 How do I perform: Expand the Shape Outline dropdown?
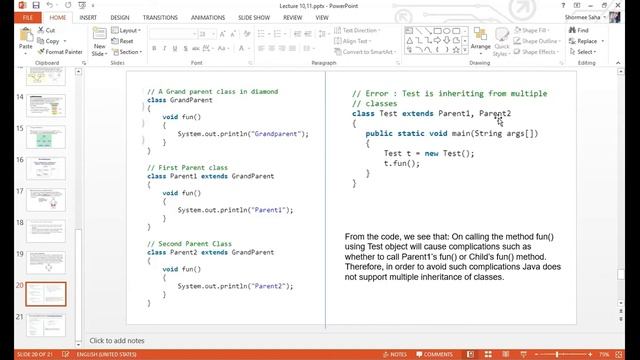click(537, 41)
